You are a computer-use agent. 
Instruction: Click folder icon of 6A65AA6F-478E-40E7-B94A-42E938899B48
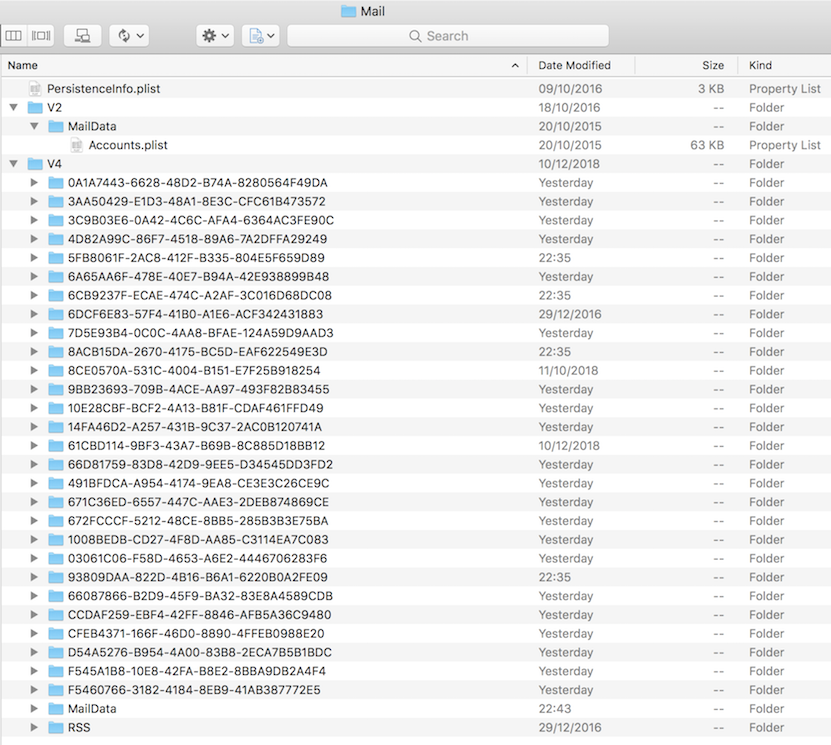coord(56,277)
